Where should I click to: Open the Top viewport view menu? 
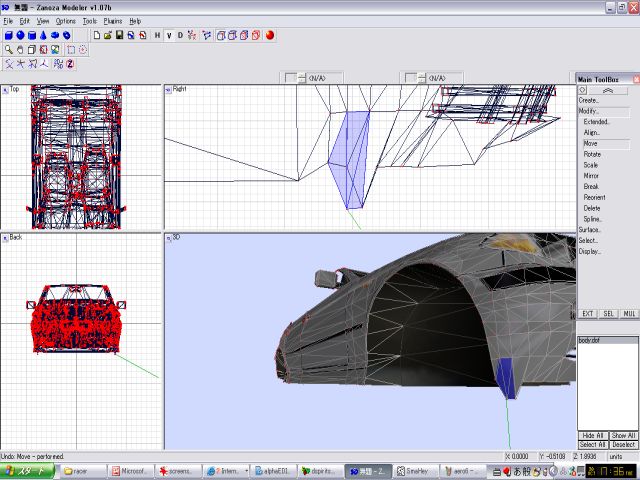pos(5,89)
